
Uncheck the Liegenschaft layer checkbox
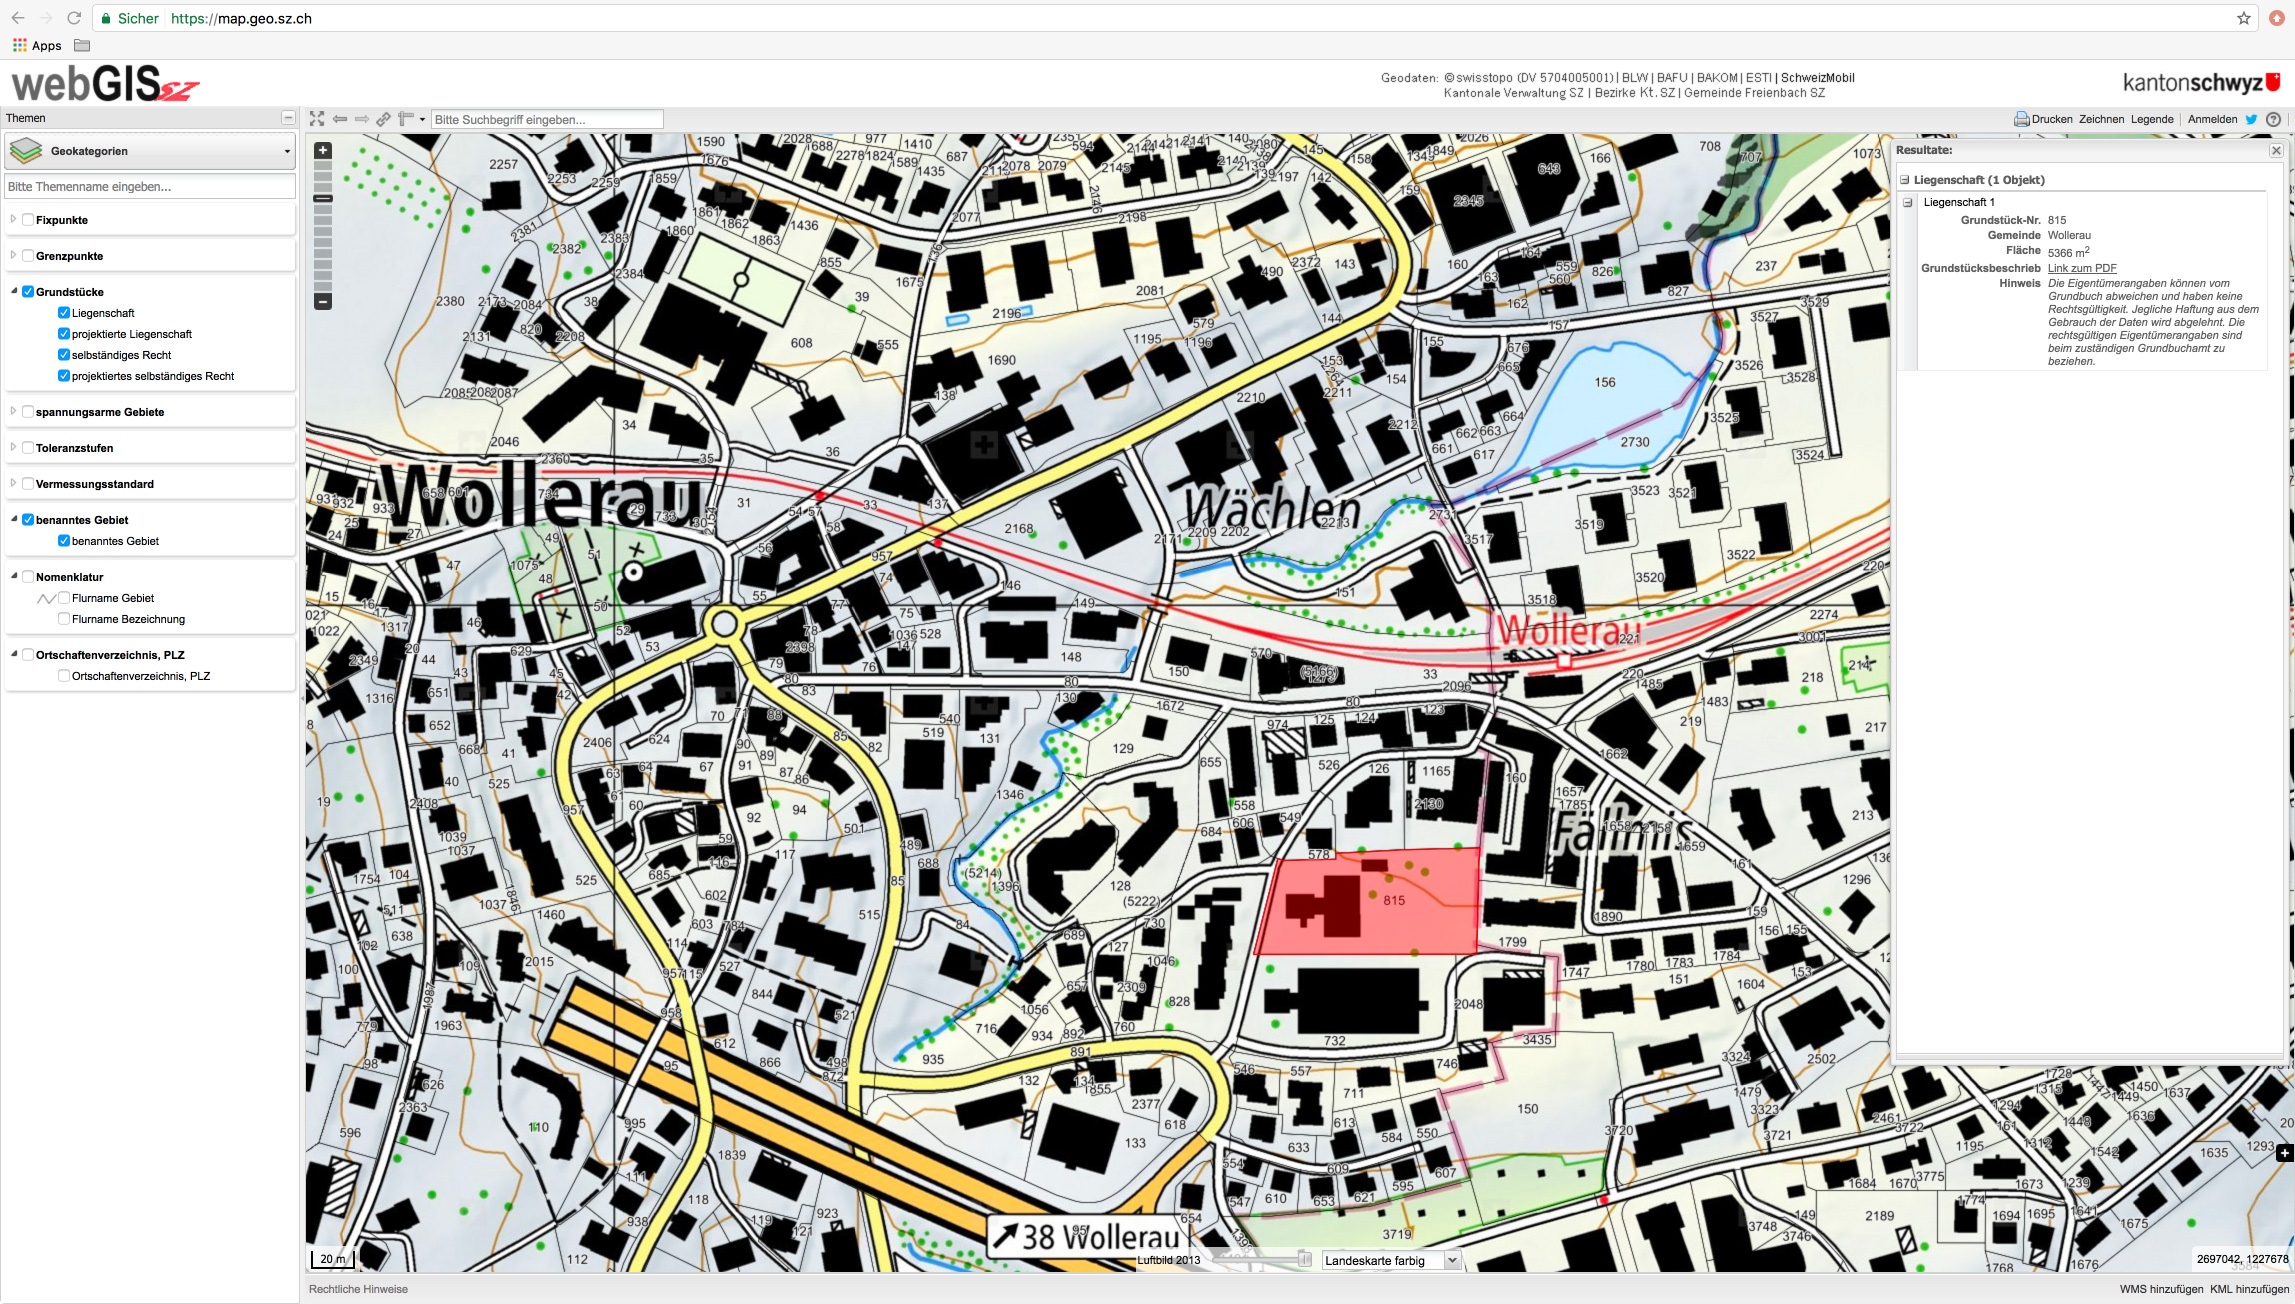64,313
